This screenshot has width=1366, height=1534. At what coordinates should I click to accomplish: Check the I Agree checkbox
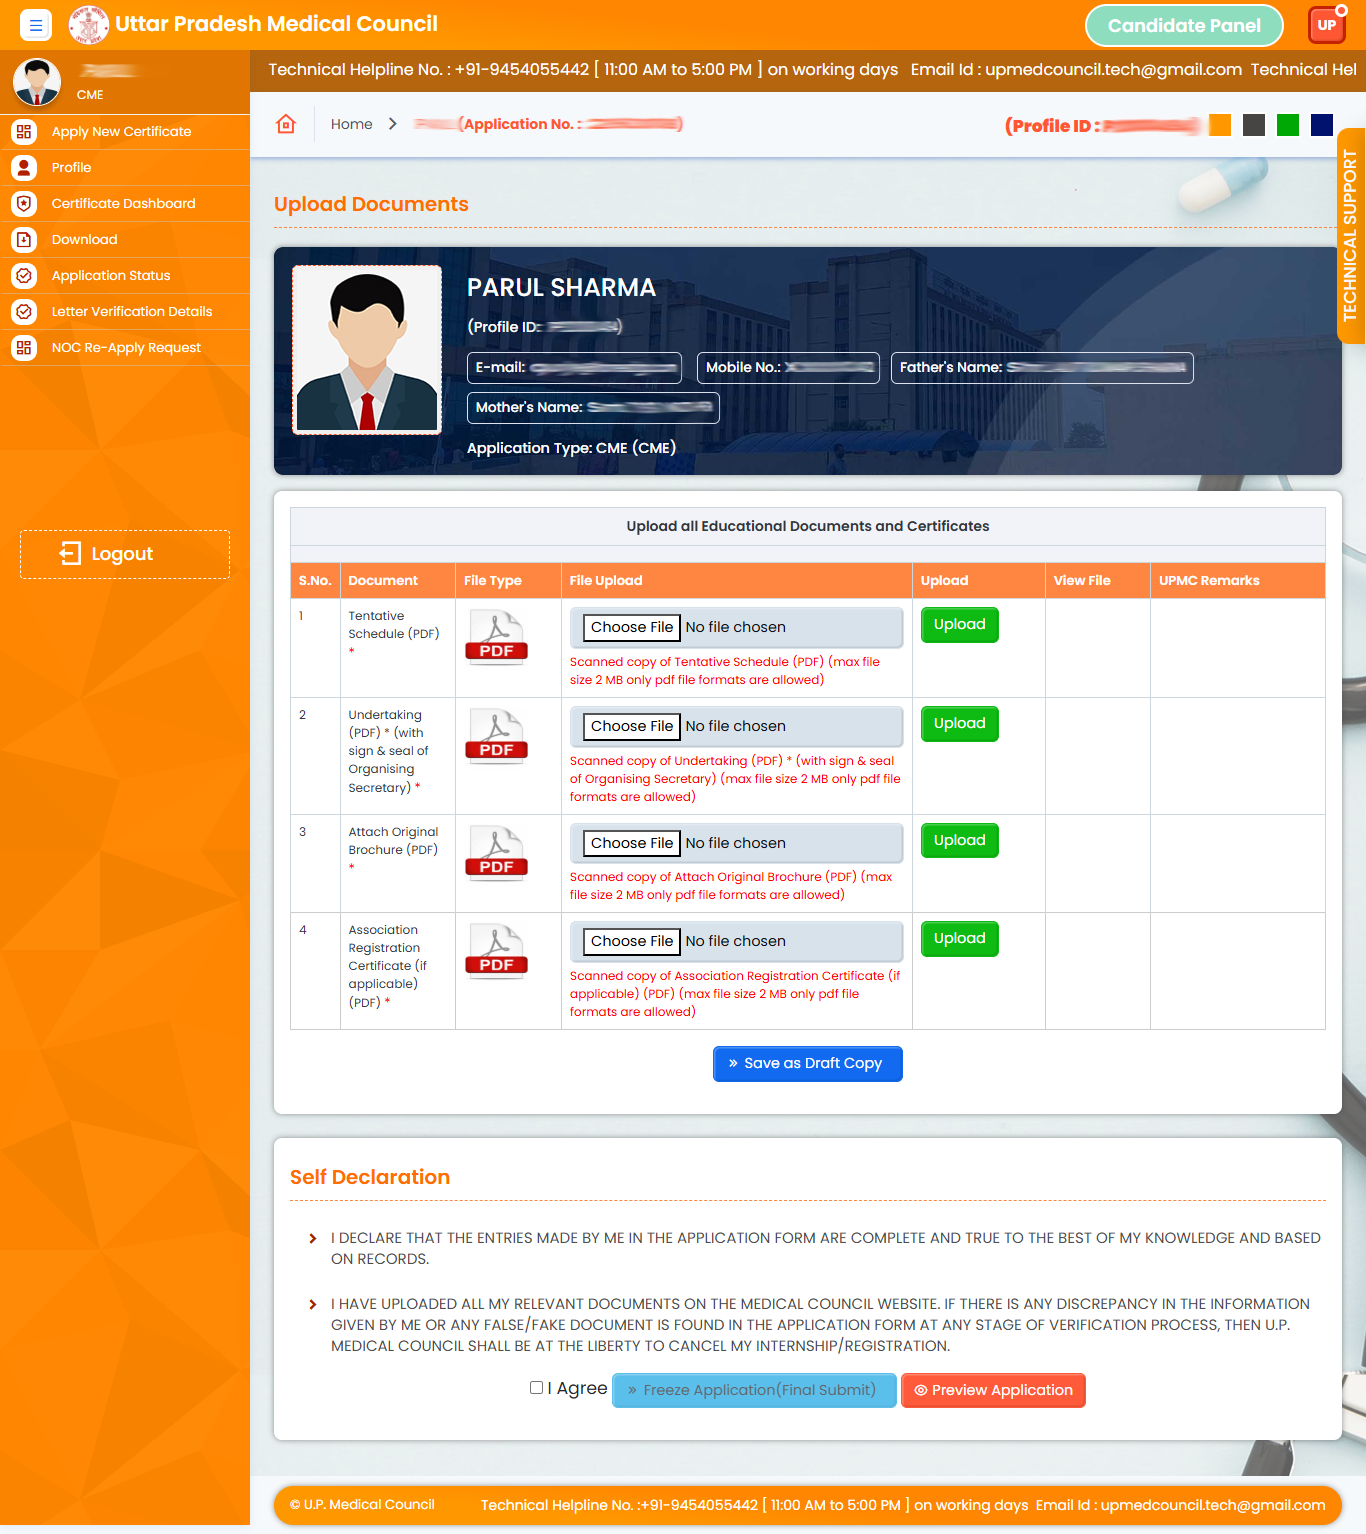(x=537, y=1387)
